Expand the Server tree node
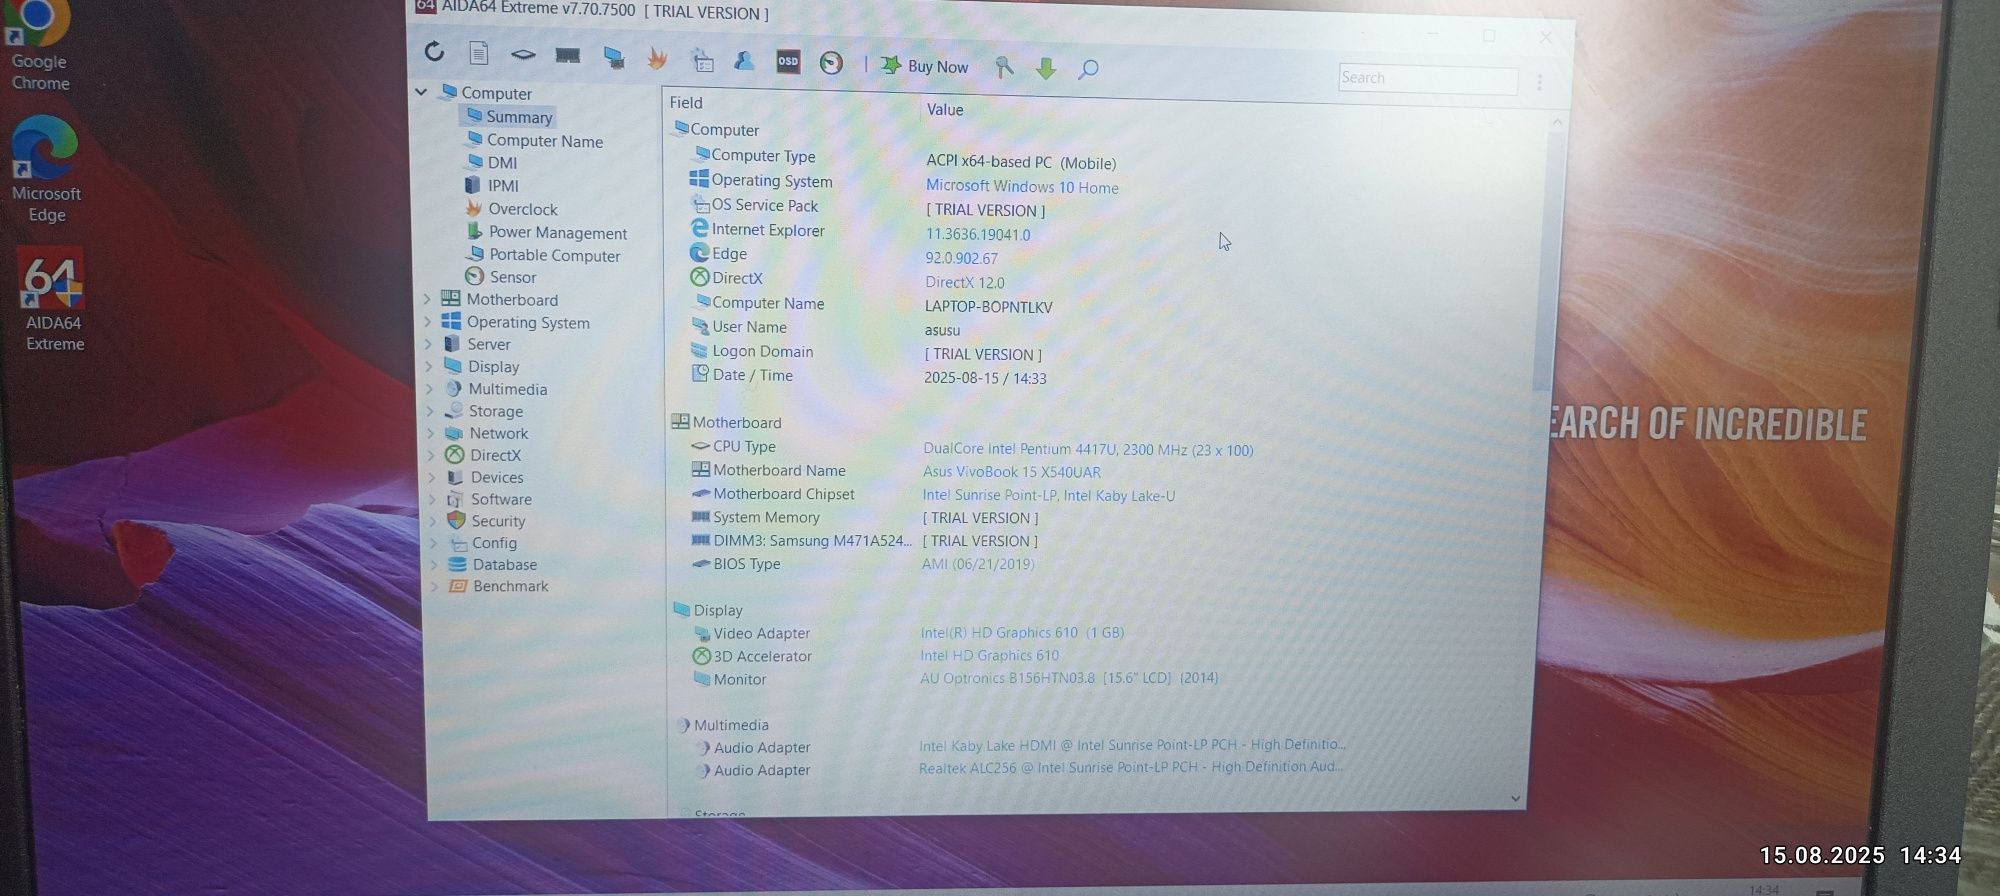 [429, 344]
